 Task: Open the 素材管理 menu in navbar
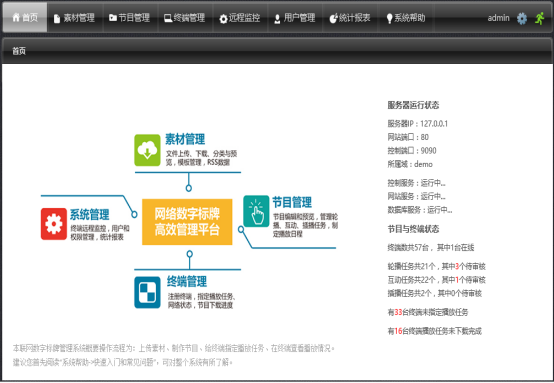[x=75, y=18]
